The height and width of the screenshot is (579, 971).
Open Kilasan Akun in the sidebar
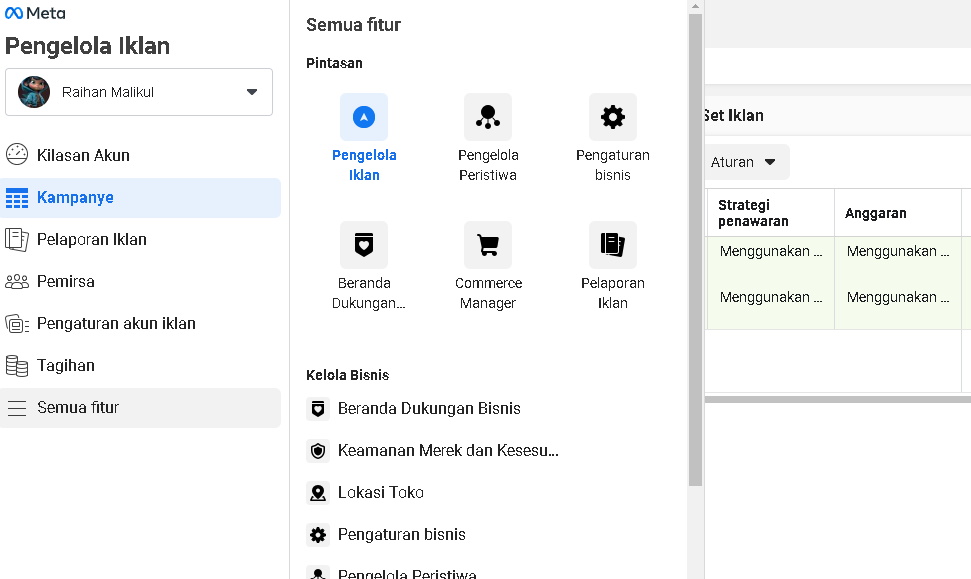tap(140, 155)
